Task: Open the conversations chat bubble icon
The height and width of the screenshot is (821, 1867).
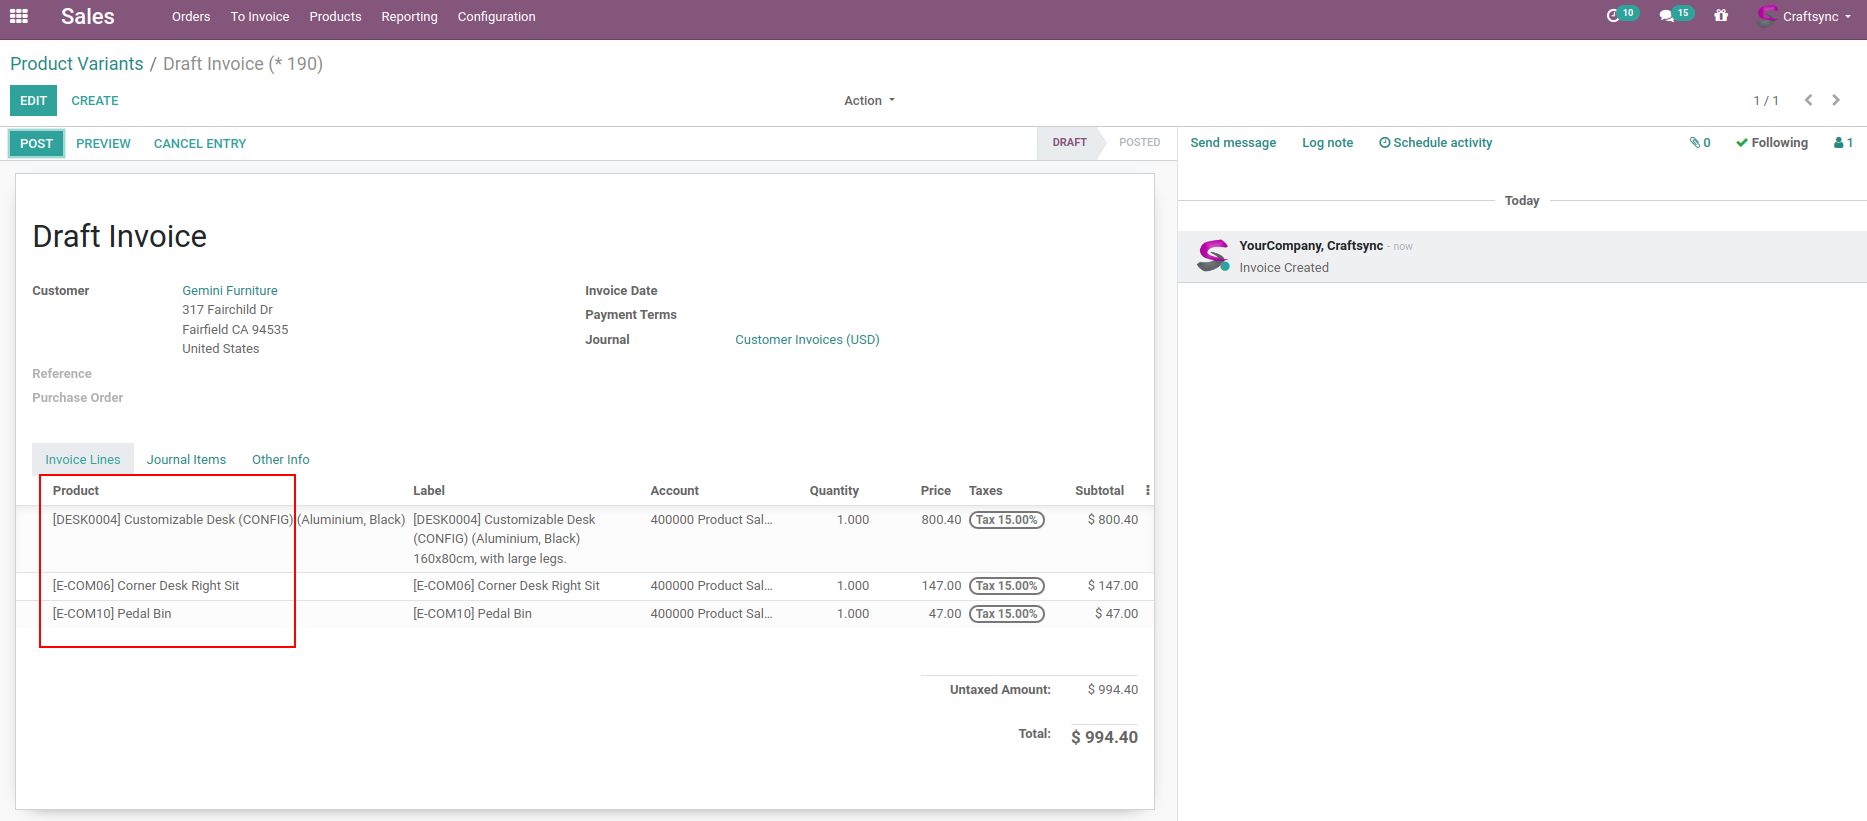Action: click(1666, 16)
